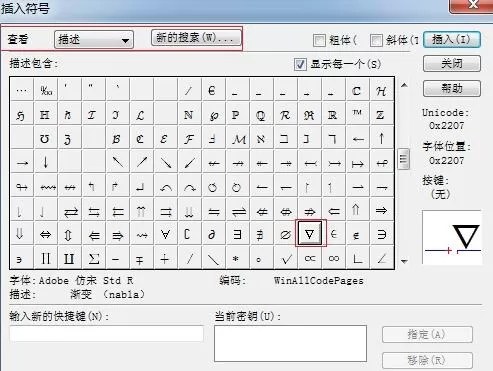Select the coproduct ∐ symbol

click(x=69, y=258)
